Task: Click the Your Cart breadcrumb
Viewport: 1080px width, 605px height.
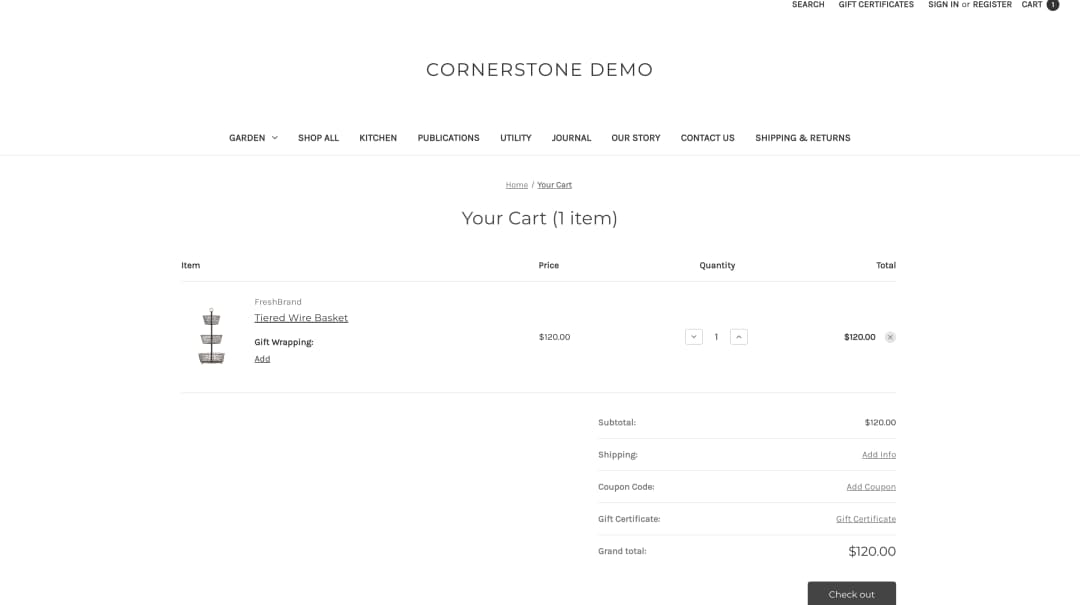Action: [x=554, y=185]
